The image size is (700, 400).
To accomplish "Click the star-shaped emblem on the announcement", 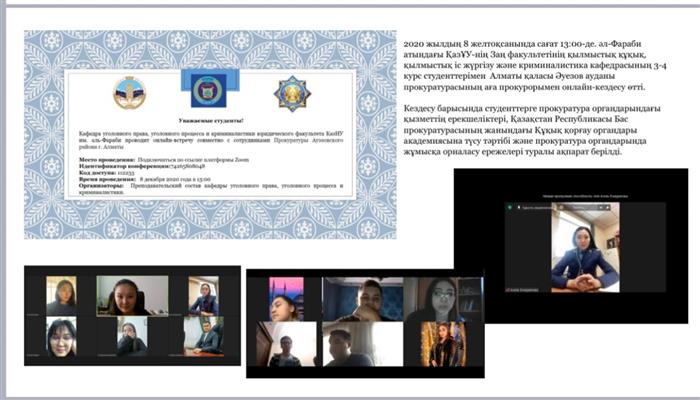I will tap(292, 93).
